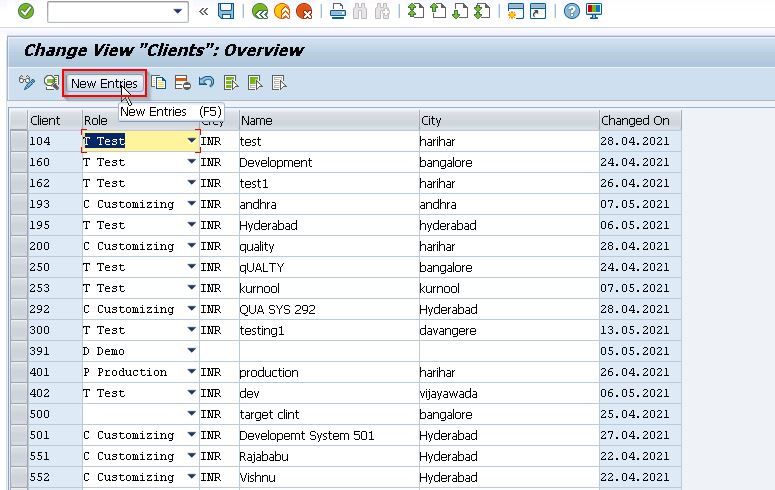Open Role dropdown for client 250
Image resolution: width=775 pixels, height=490 pixels.
tap(192, 267)
